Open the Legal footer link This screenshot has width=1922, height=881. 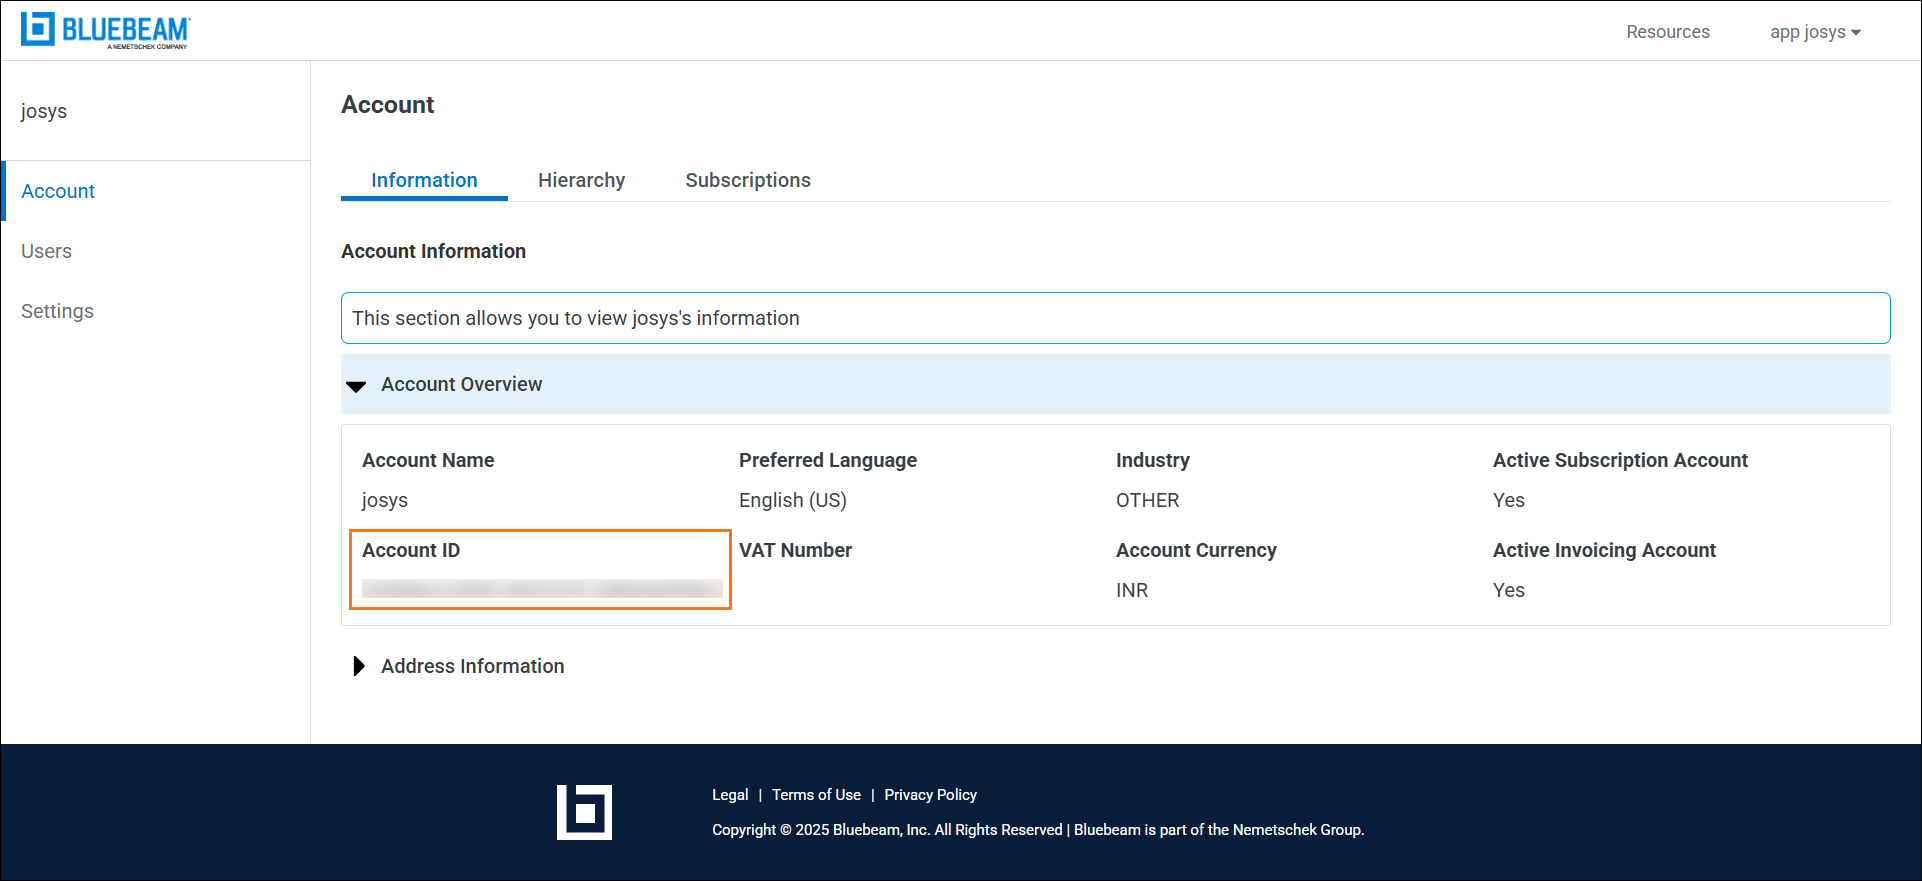click(x=729, y=795)
